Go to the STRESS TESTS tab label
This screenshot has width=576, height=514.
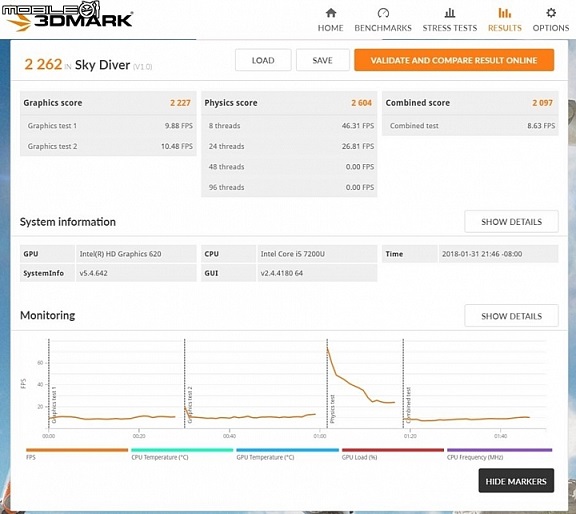pos(450,28)
